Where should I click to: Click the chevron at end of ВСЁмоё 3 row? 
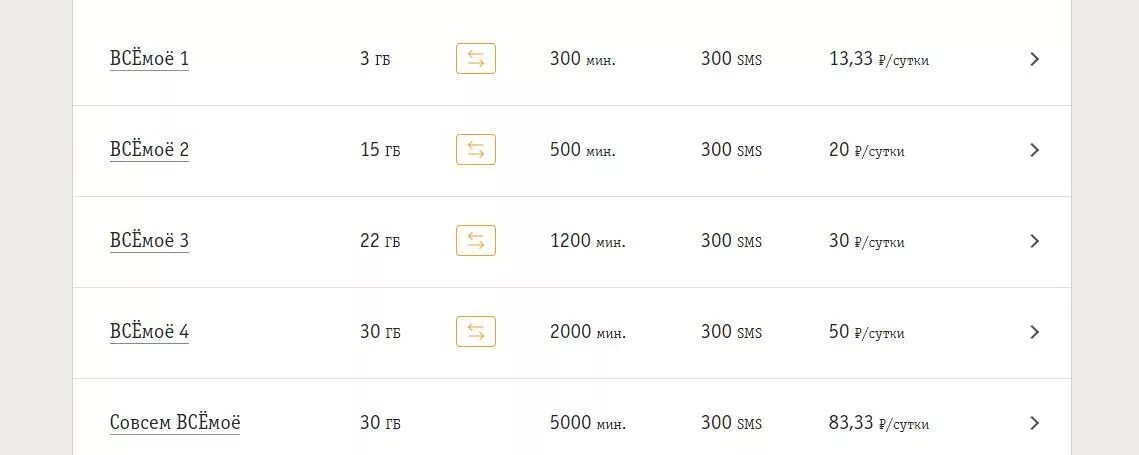(x=1034, y=241)
